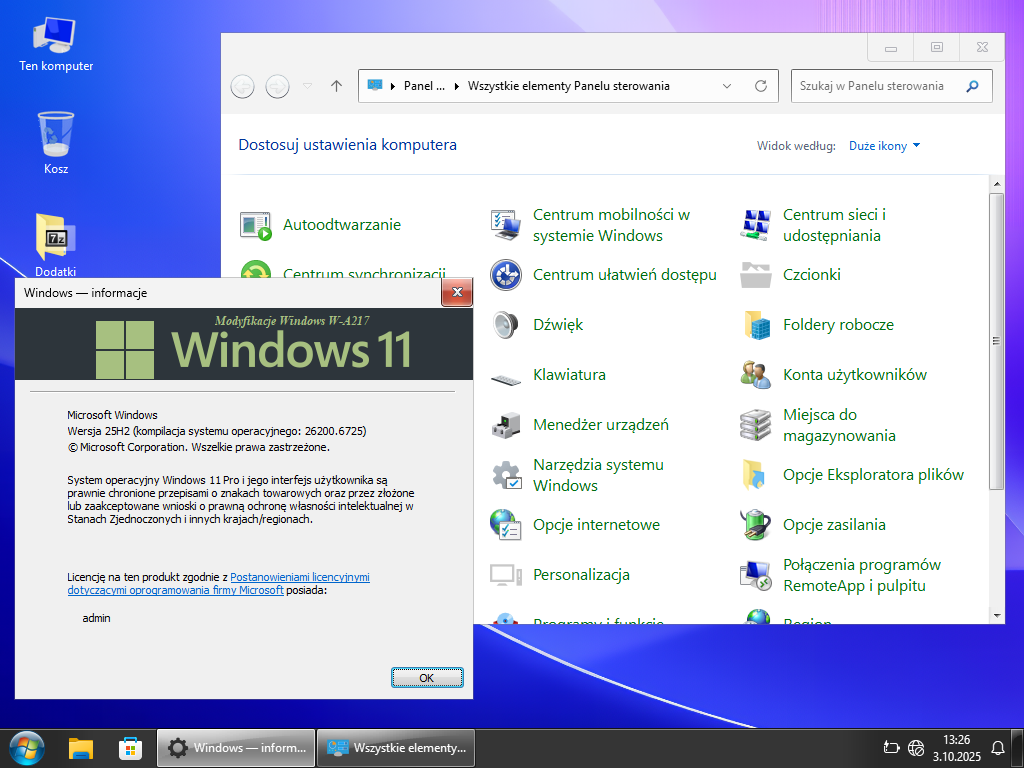Open the Dźwięk speaker icon
The width and height of the screenshot is (1024, 768).
(x=506, y=325)
